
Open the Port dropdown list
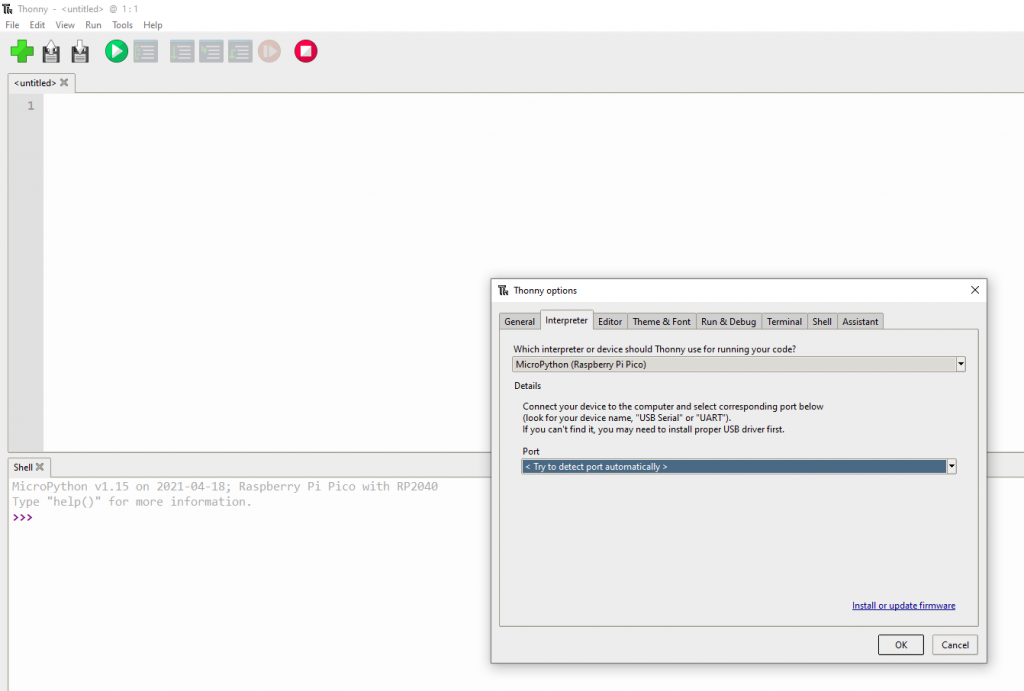pyautogui.click(x=951, y=467)
